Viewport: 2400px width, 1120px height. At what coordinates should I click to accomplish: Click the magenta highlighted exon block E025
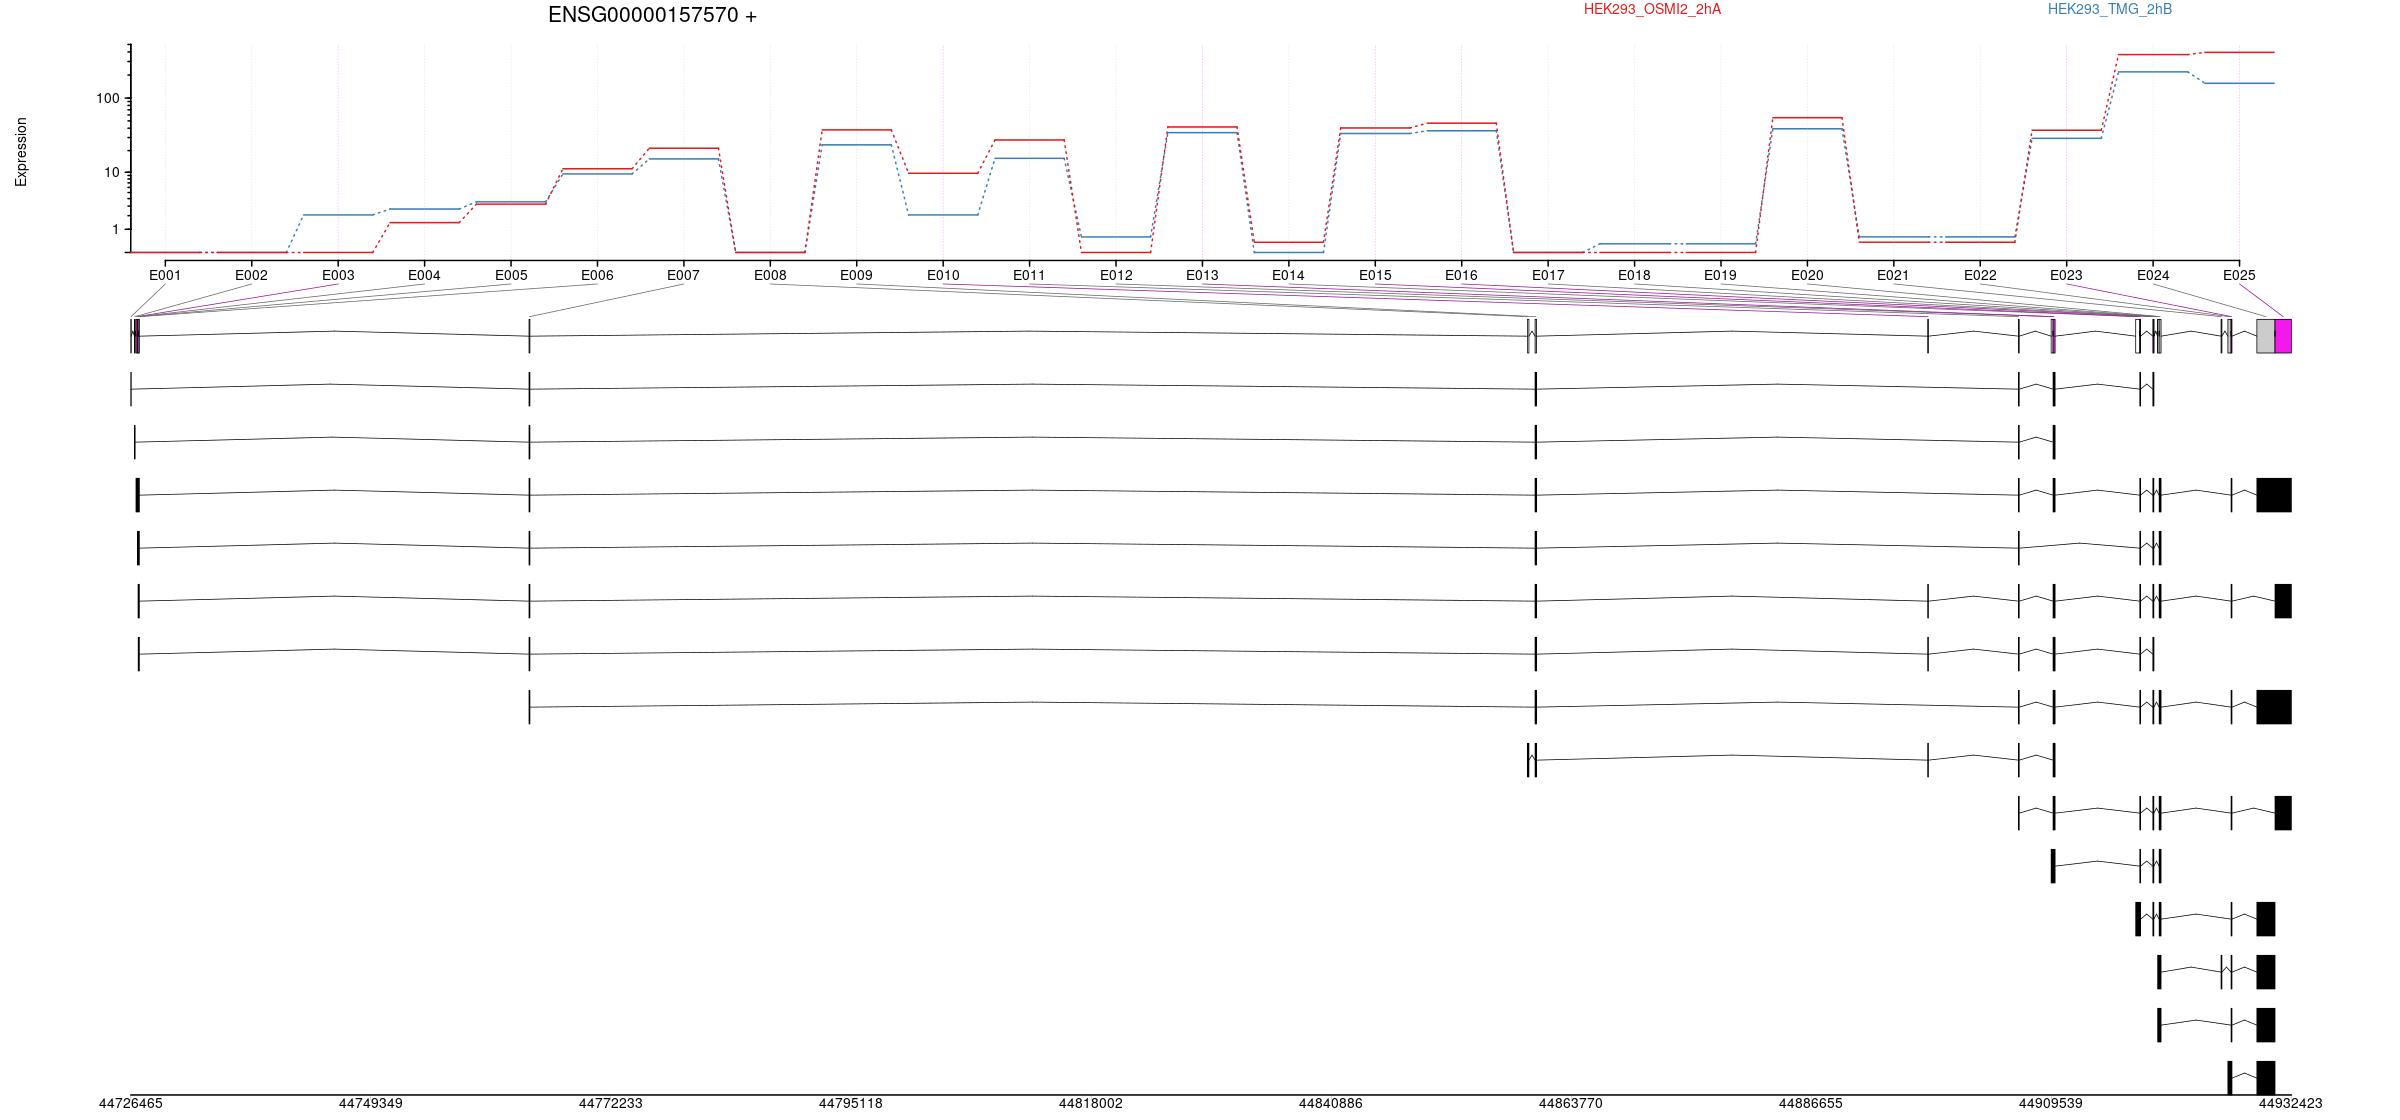click(x=2283, y=336)
